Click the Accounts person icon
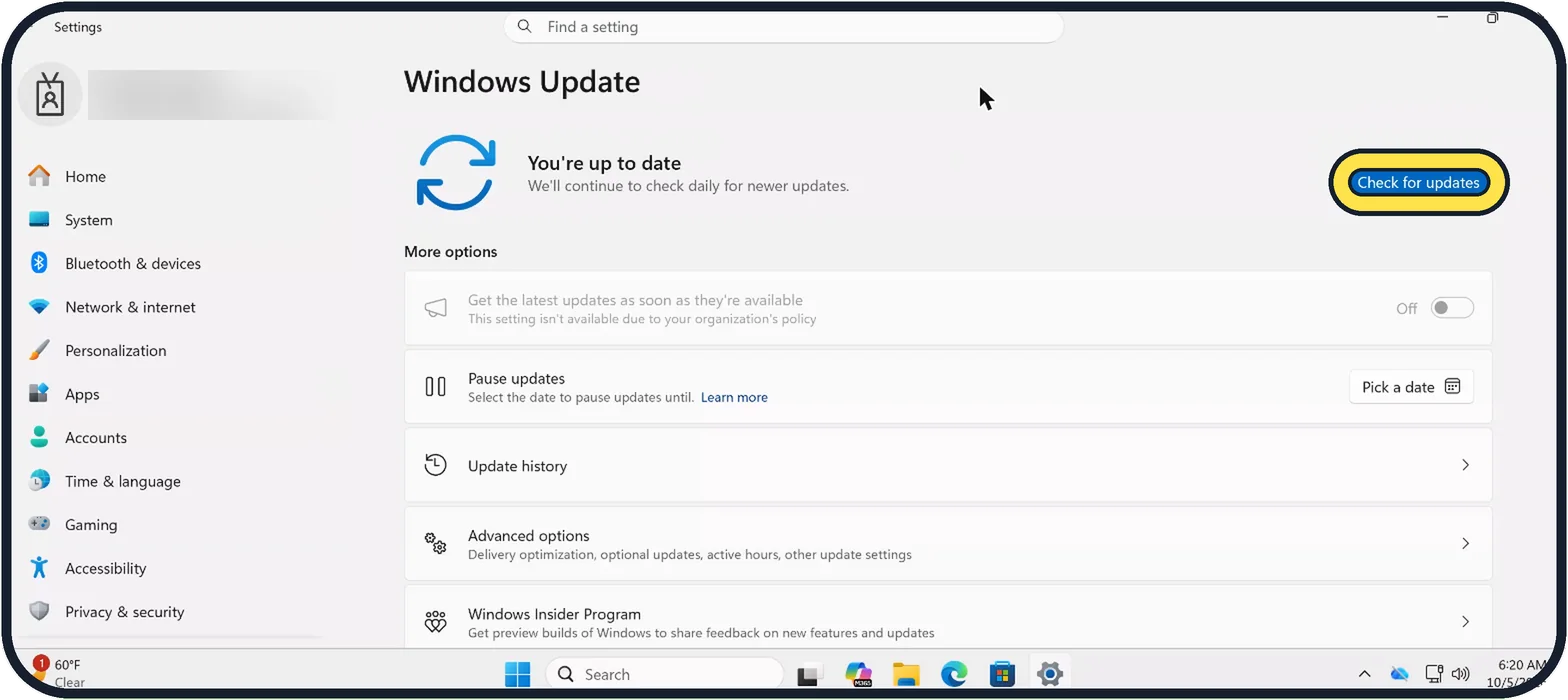The image size is (1568, 700). [x=39, y=437]
